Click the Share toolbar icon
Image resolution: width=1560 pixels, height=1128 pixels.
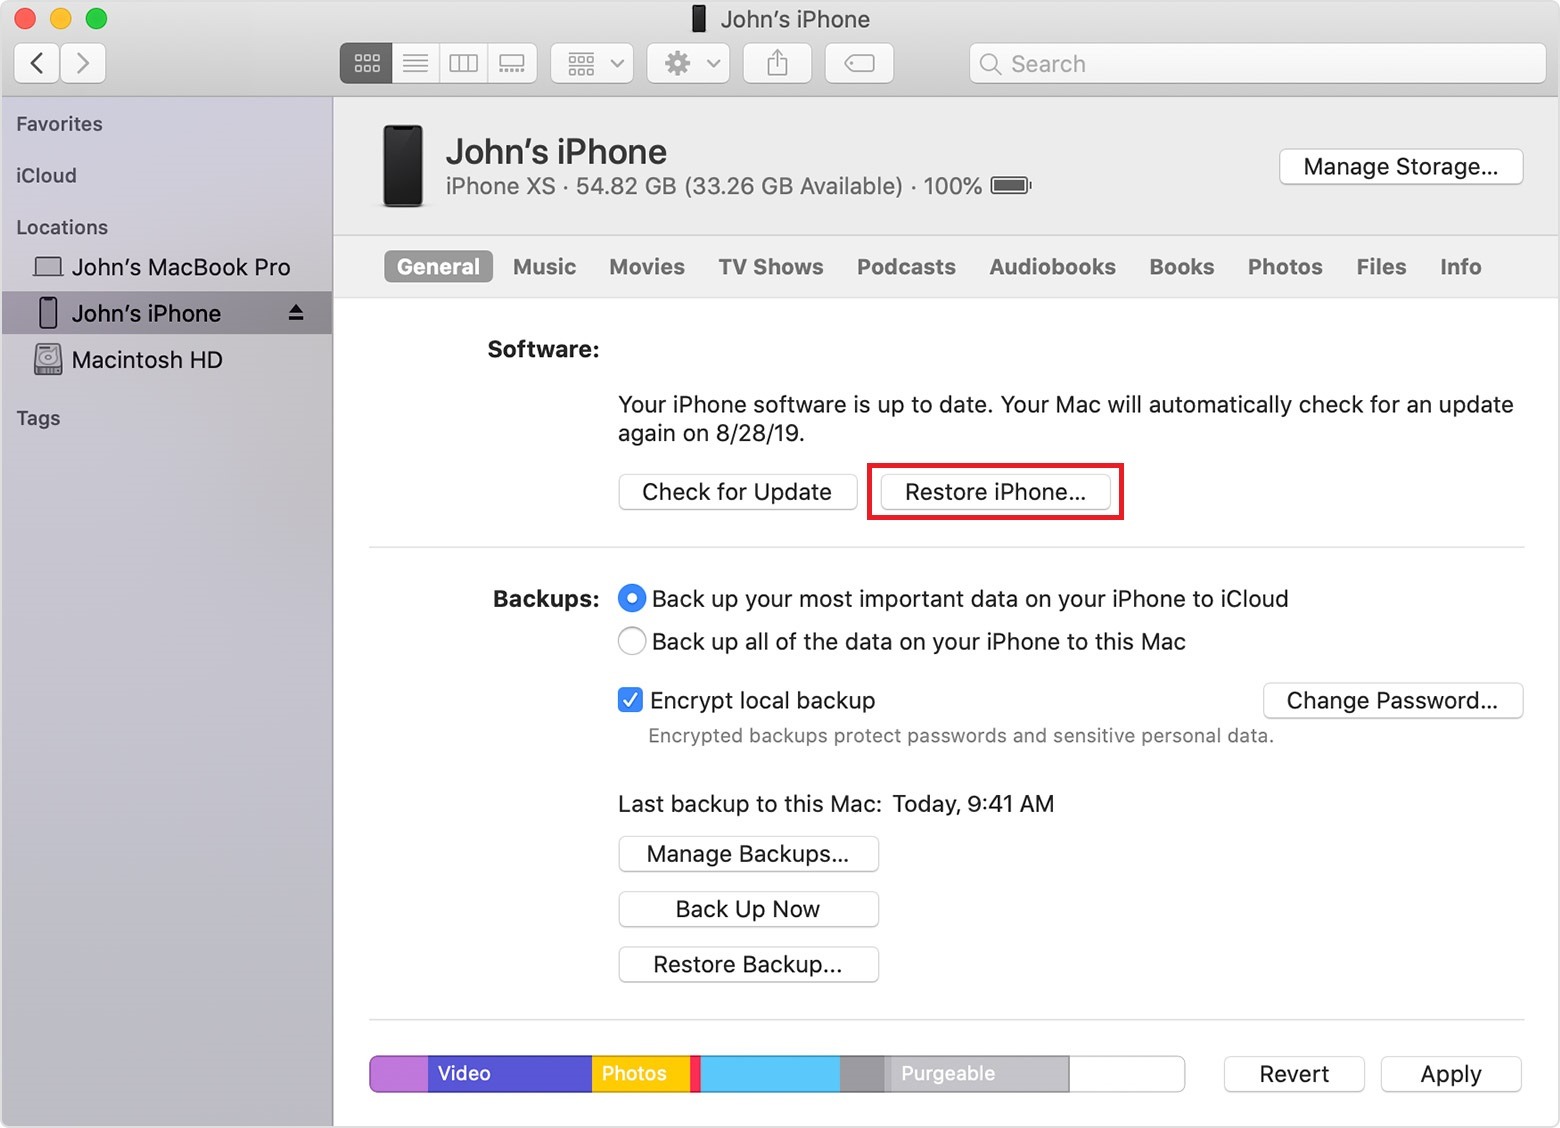coord(777,64)
